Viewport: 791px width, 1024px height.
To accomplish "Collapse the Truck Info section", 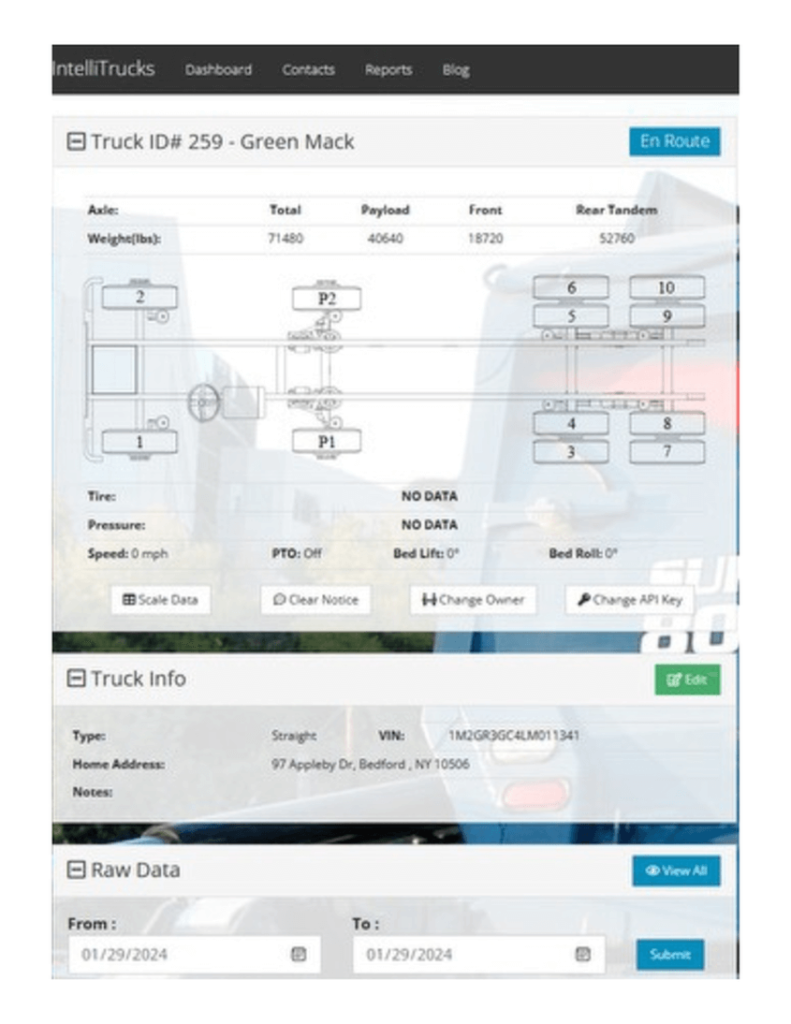I will click(x=76, y=679).
